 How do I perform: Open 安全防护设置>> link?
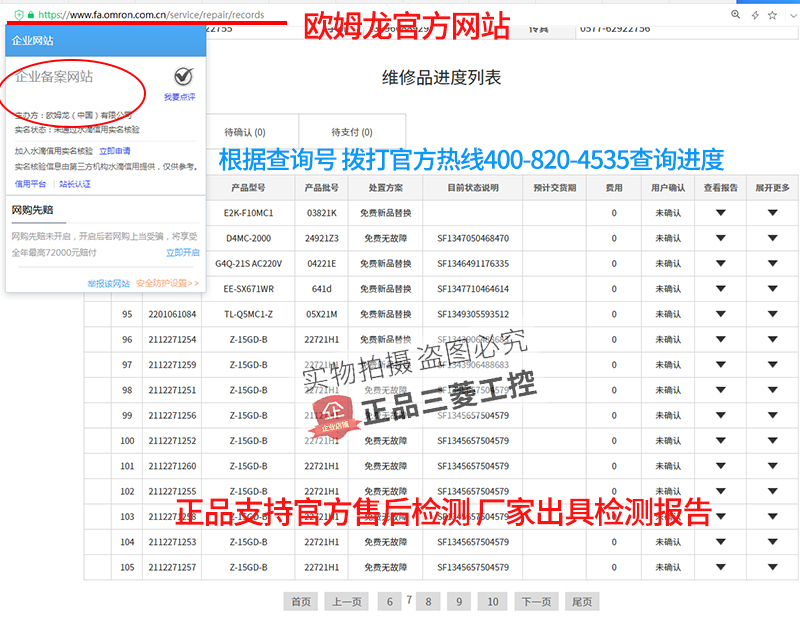coord(167,283)
